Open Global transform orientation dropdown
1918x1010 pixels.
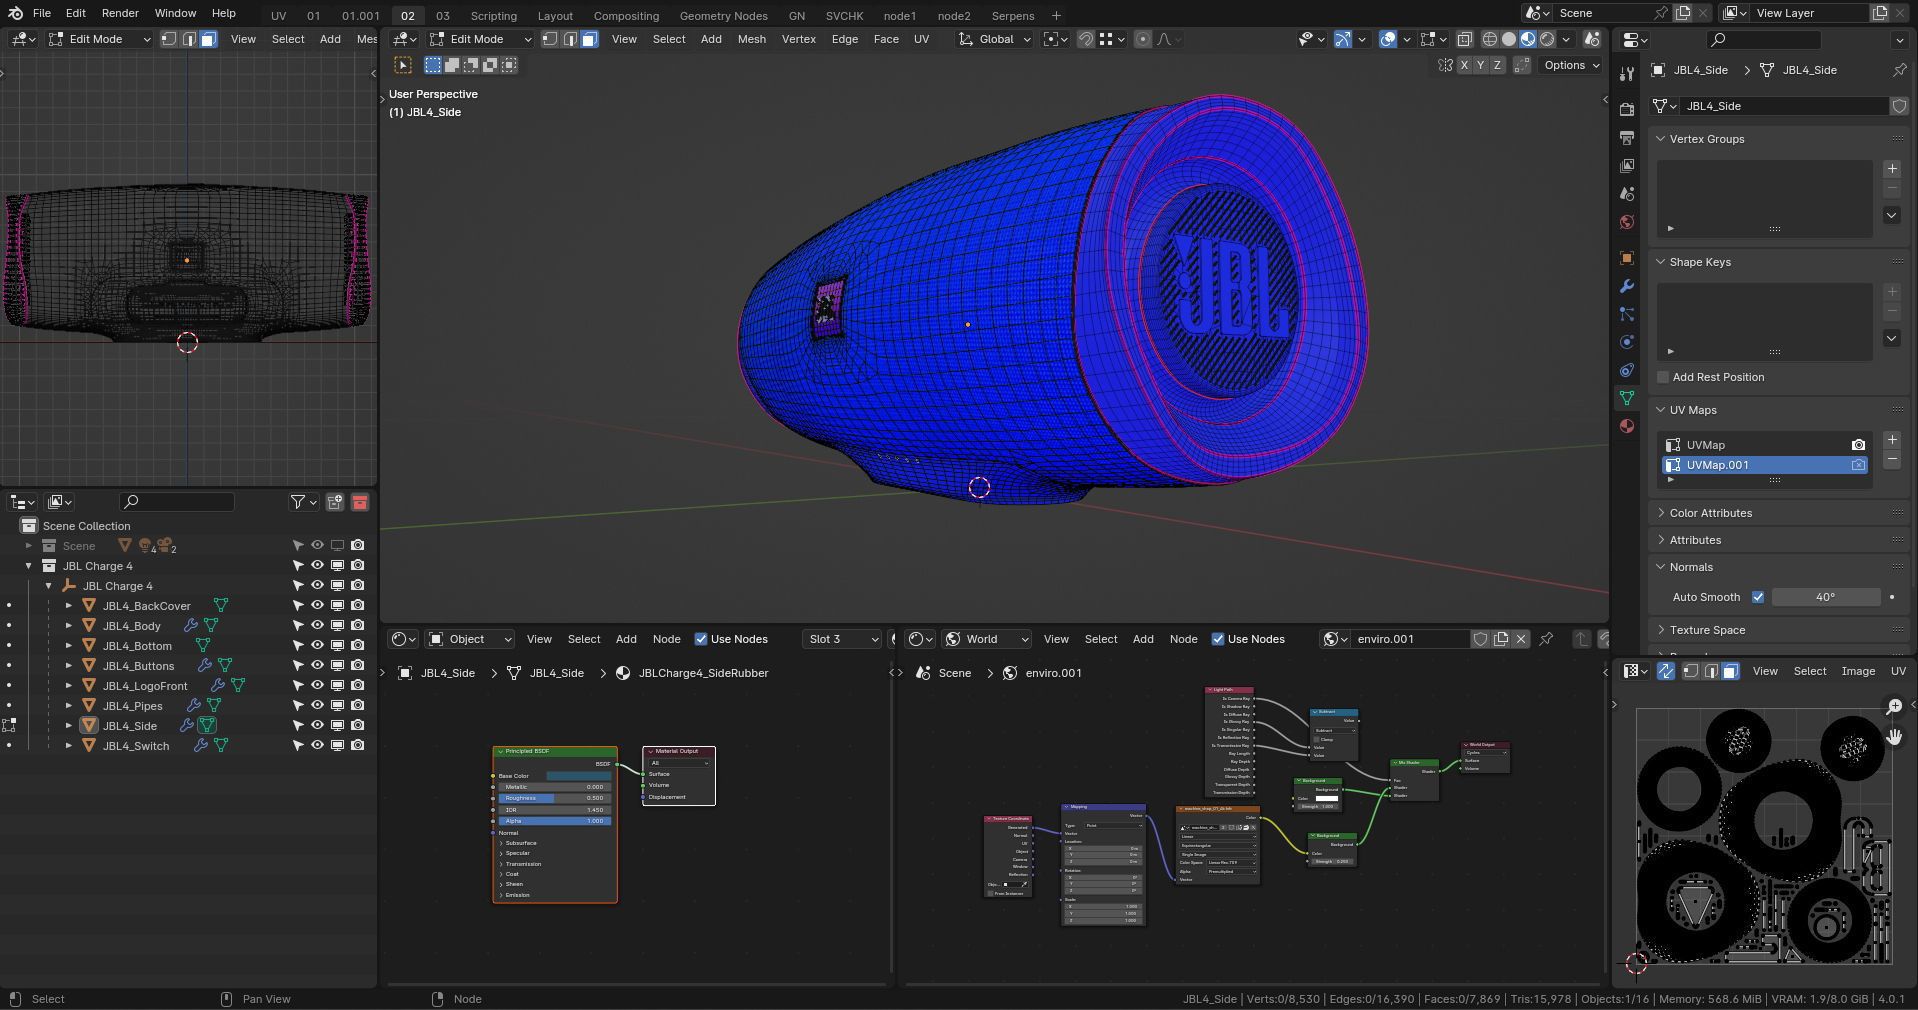coord(995,39)
